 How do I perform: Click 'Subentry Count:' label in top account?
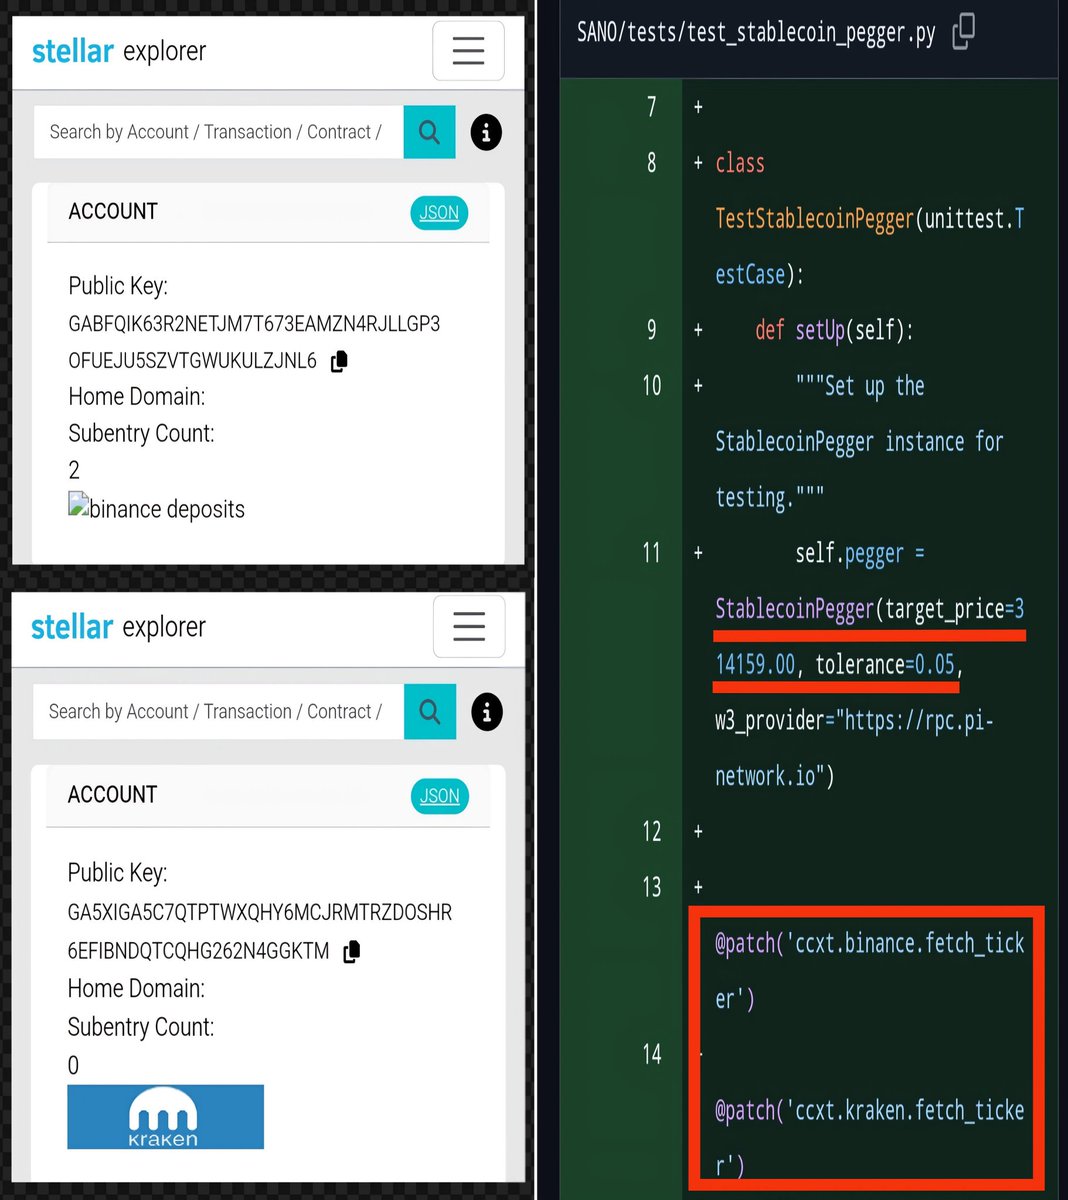tap(141, 434)
